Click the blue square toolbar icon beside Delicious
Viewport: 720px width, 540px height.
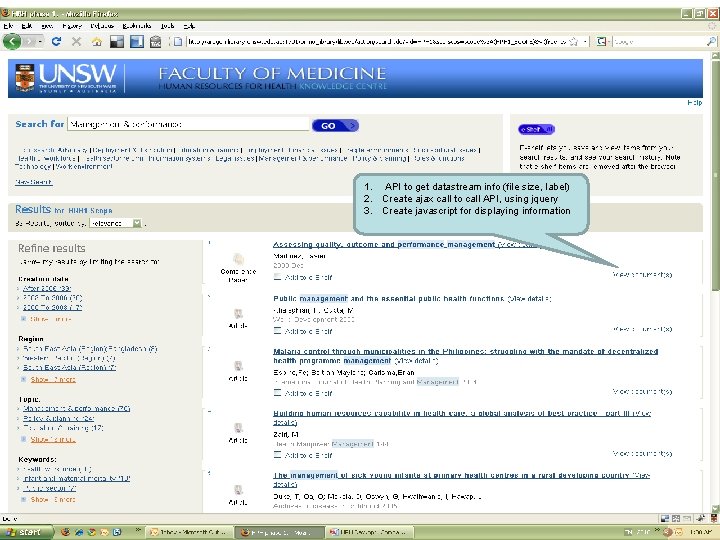click(x=136, y=42)
